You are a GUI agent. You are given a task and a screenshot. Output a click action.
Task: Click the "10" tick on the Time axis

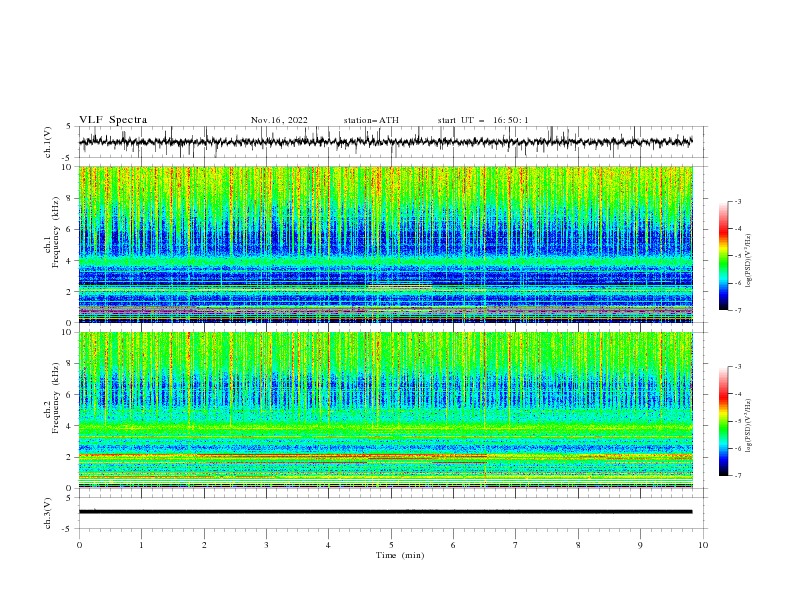coord(703,545)
